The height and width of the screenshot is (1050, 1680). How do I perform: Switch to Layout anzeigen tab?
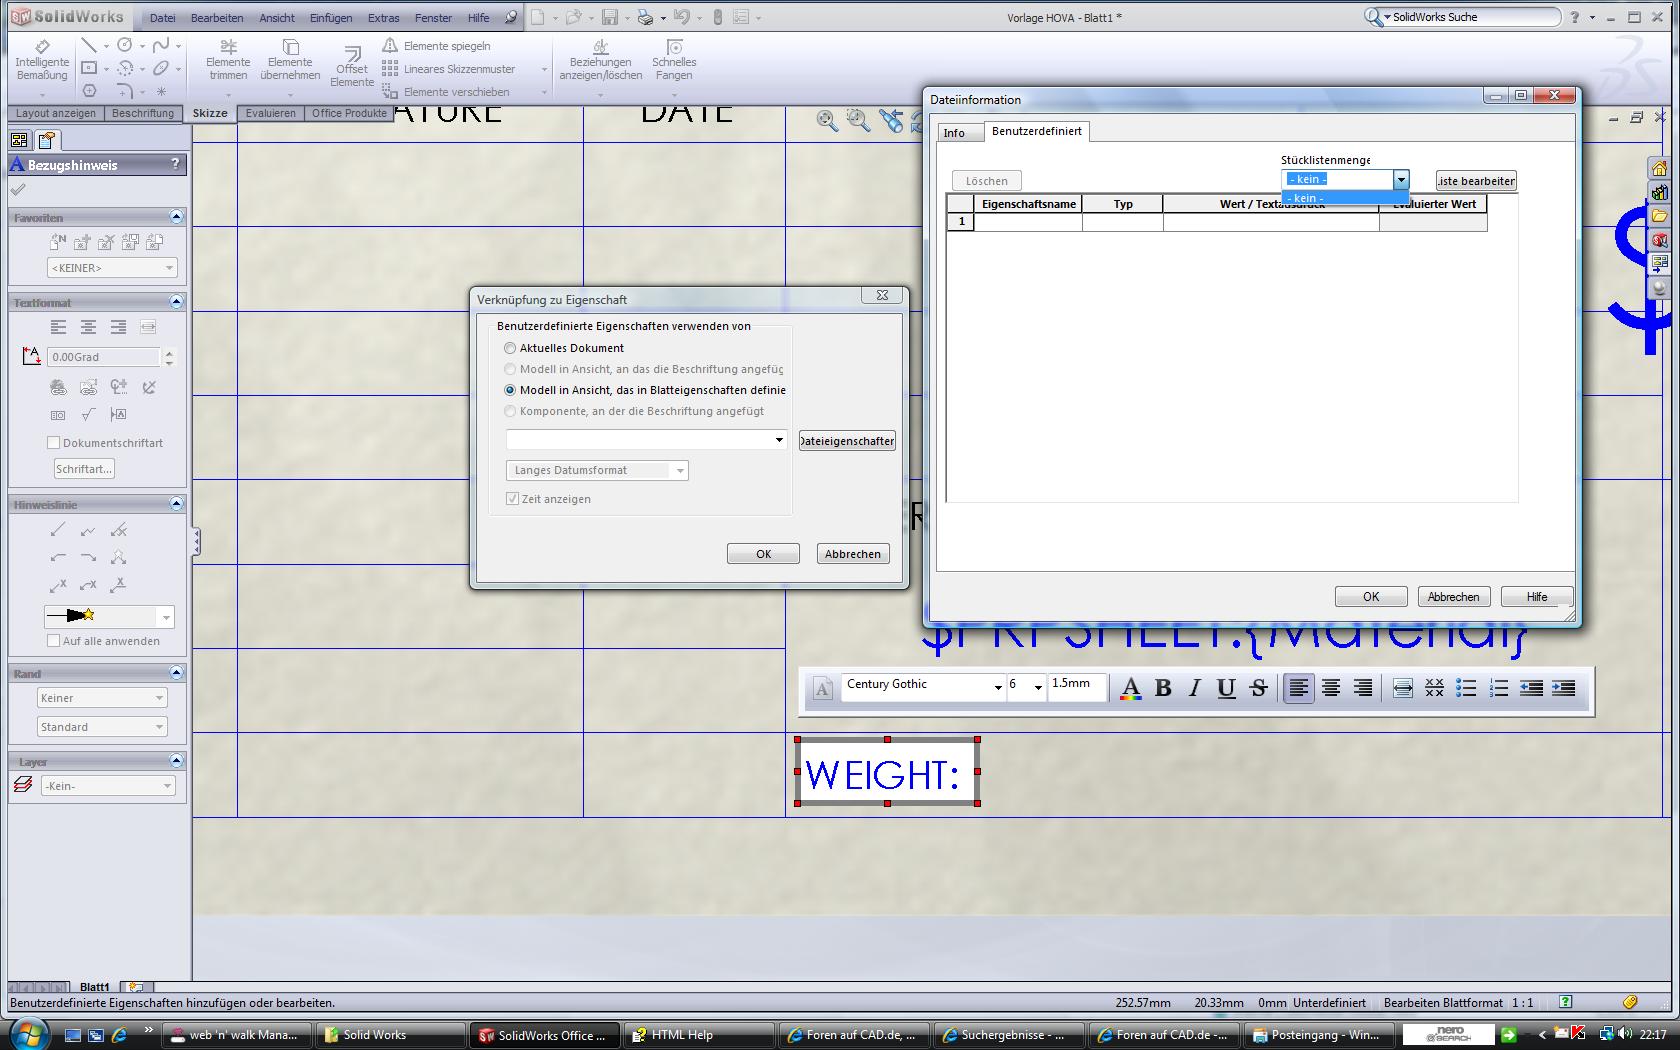pos(56,113)
